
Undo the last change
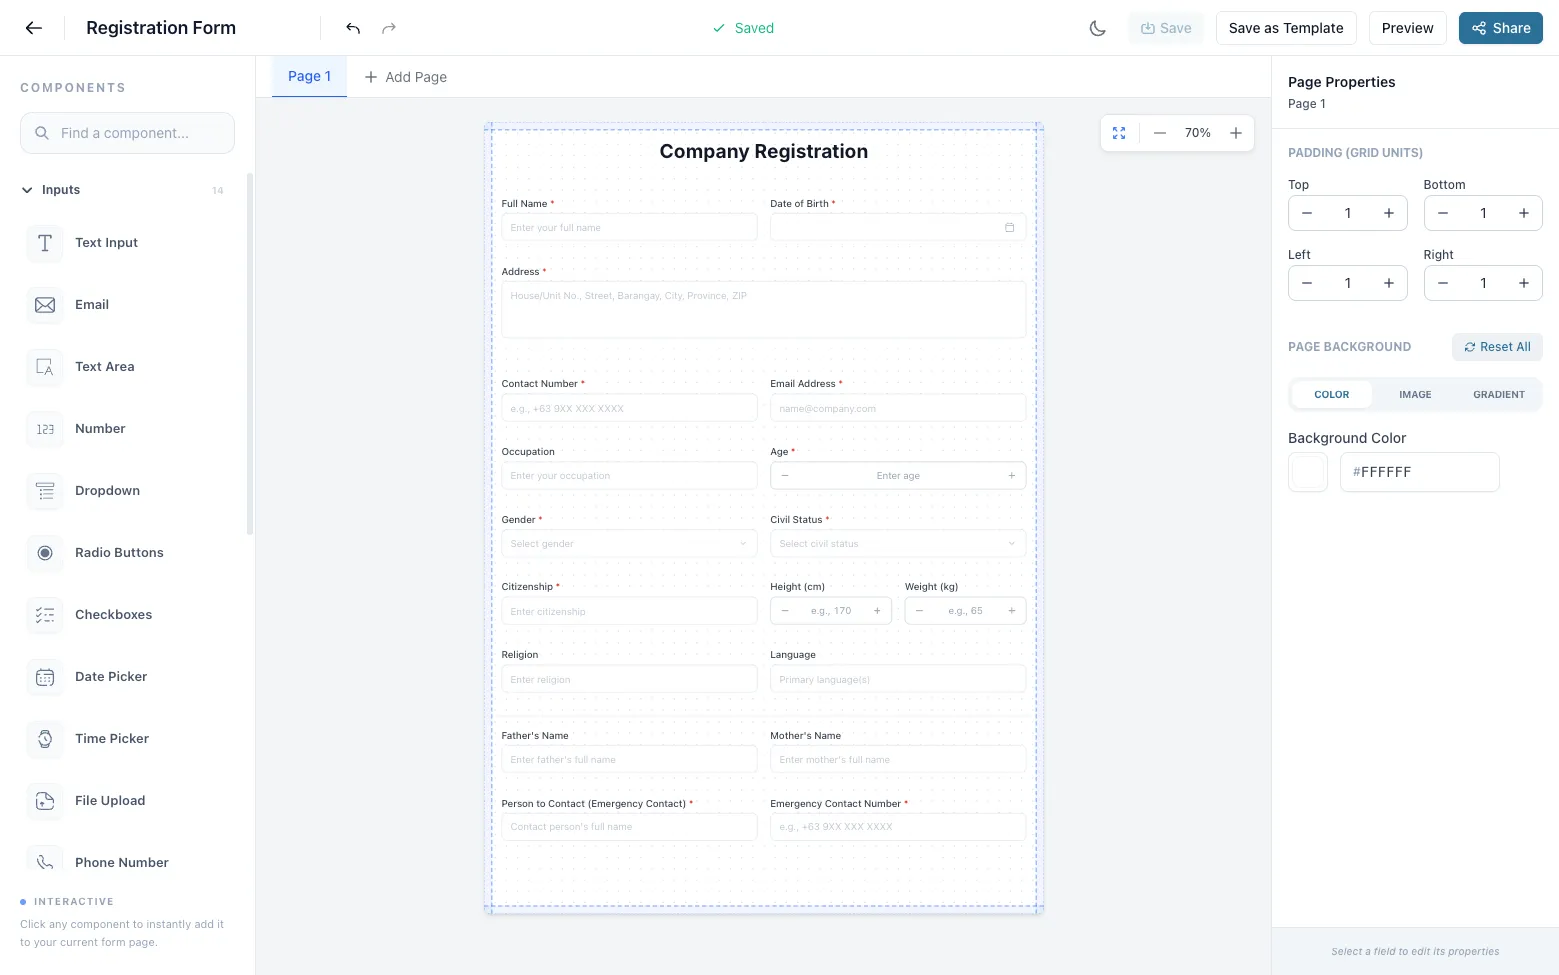pyautogui.click(x=352, y=28)
